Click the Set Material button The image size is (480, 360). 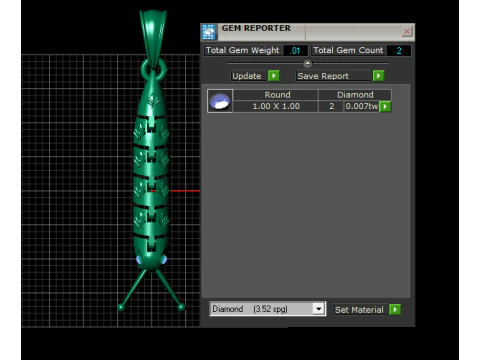[x=359, y=310]
